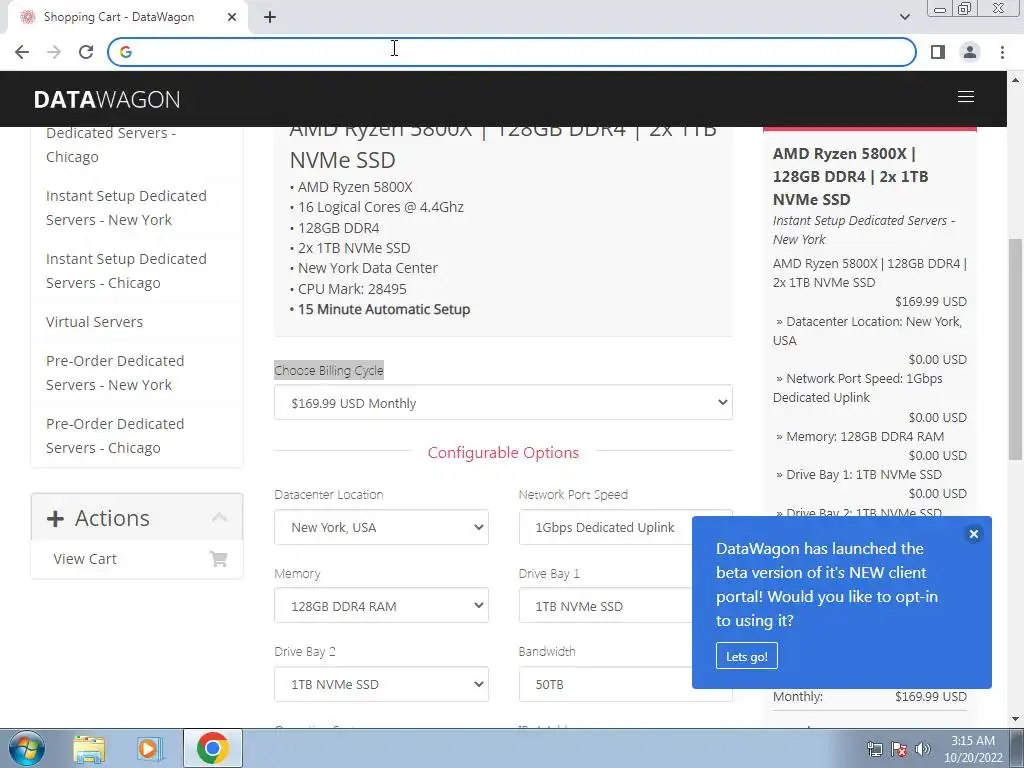This screenshot has height=768, width=1024.
Task: Select Dedicated Servers - Chicago category
Action: [x=110, y=145]
